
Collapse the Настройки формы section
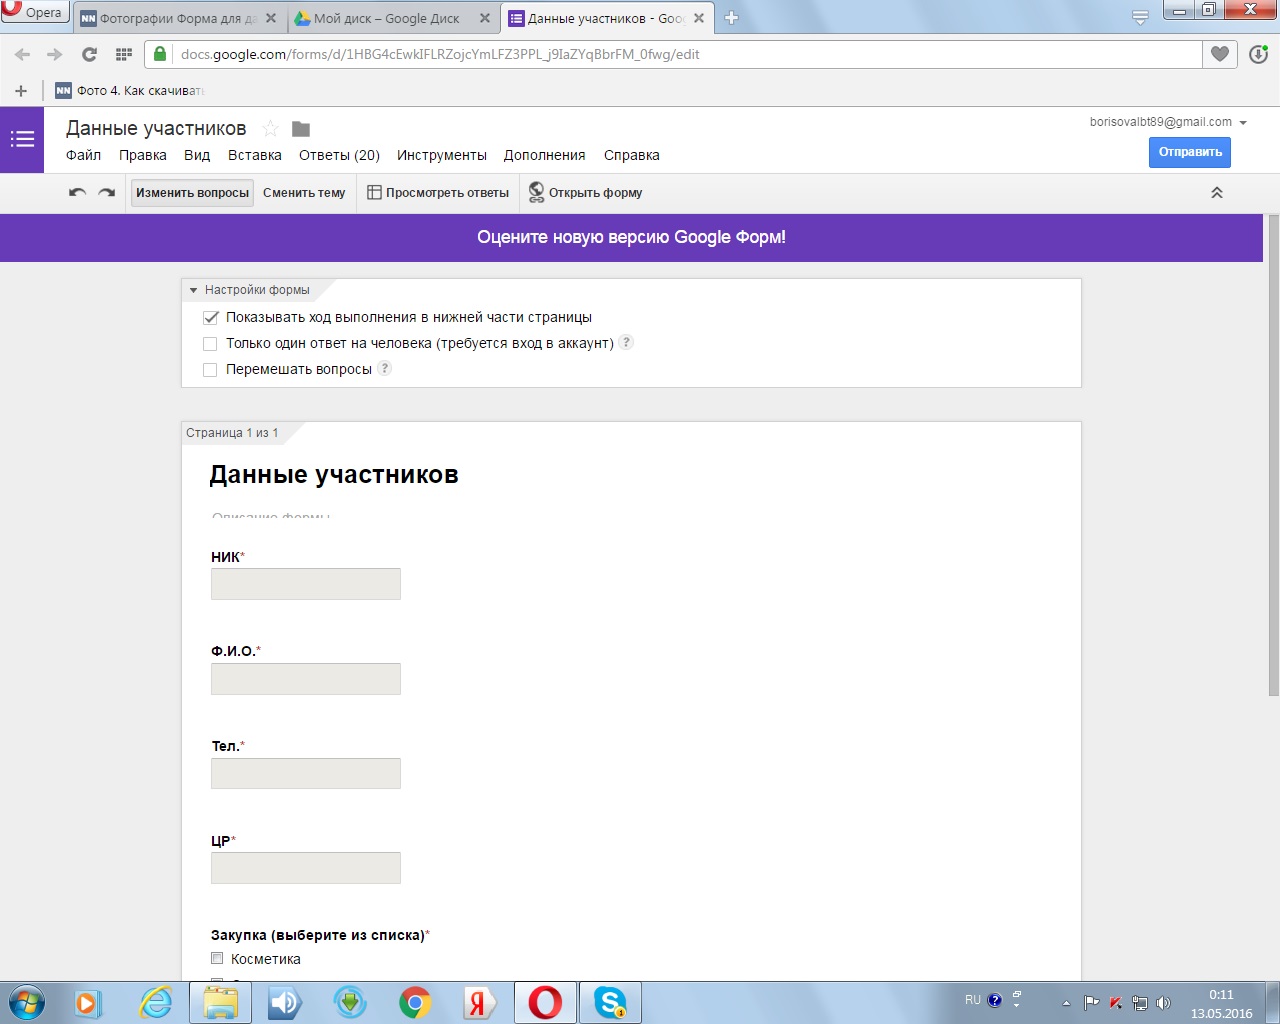click(x=194, y=290)
